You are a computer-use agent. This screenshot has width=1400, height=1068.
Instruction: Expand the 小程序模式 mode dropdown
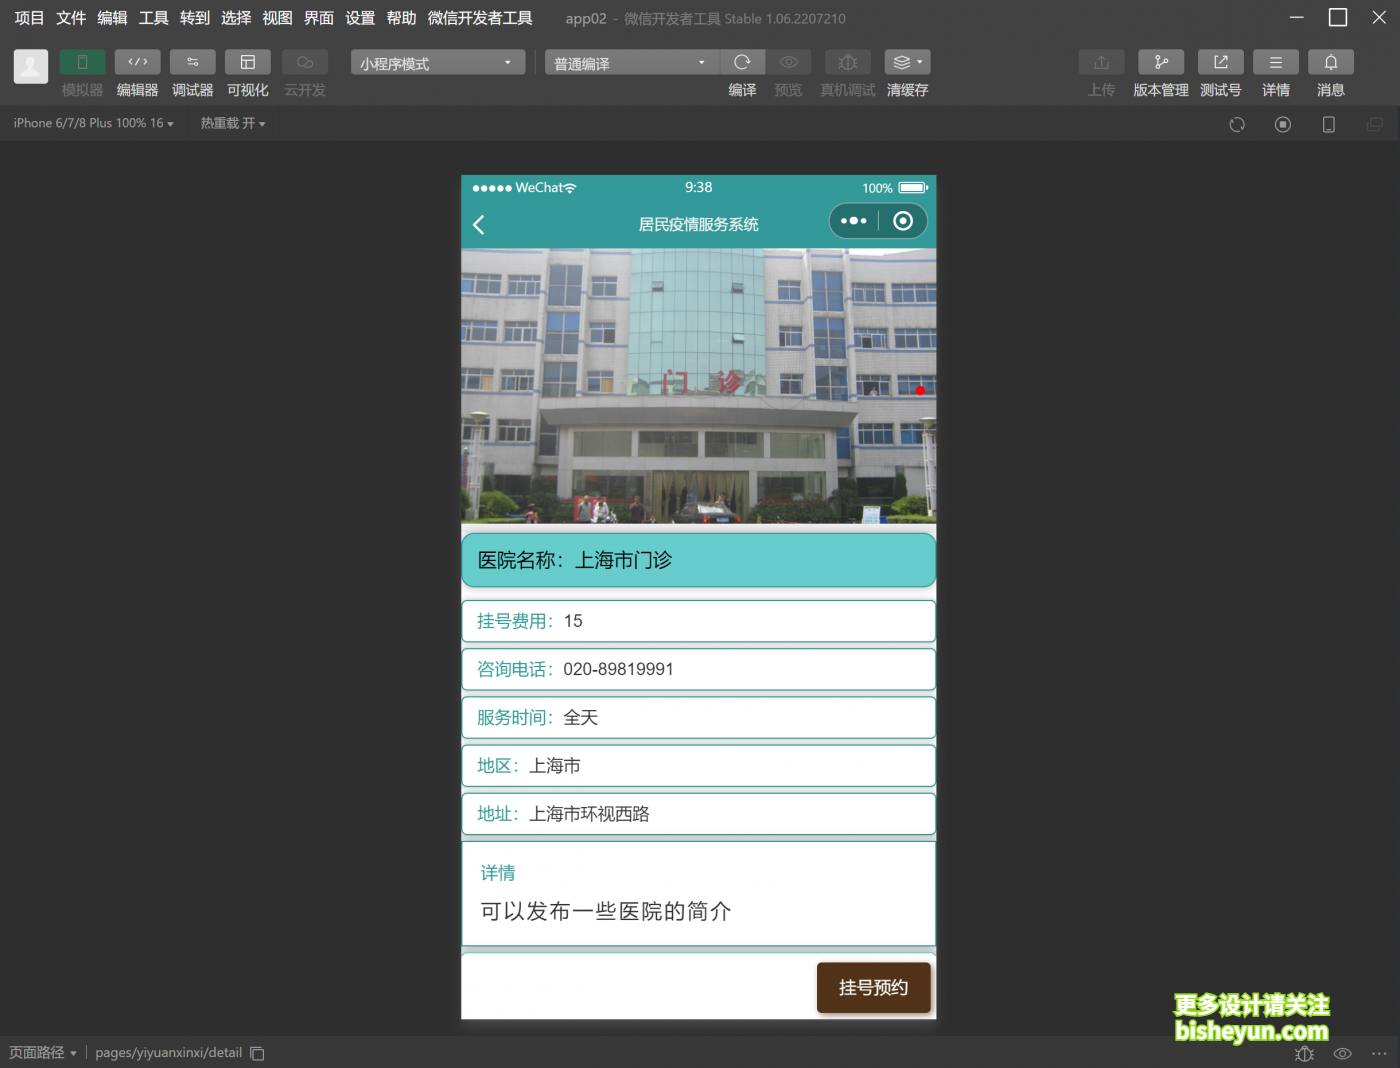tap(438, 63)
